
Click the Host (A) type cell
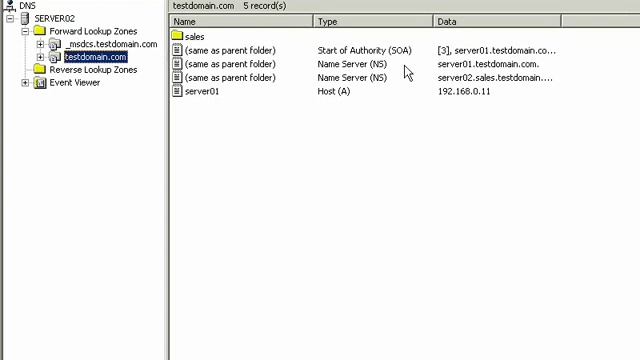pyautogui.click(x=334, y=91)
